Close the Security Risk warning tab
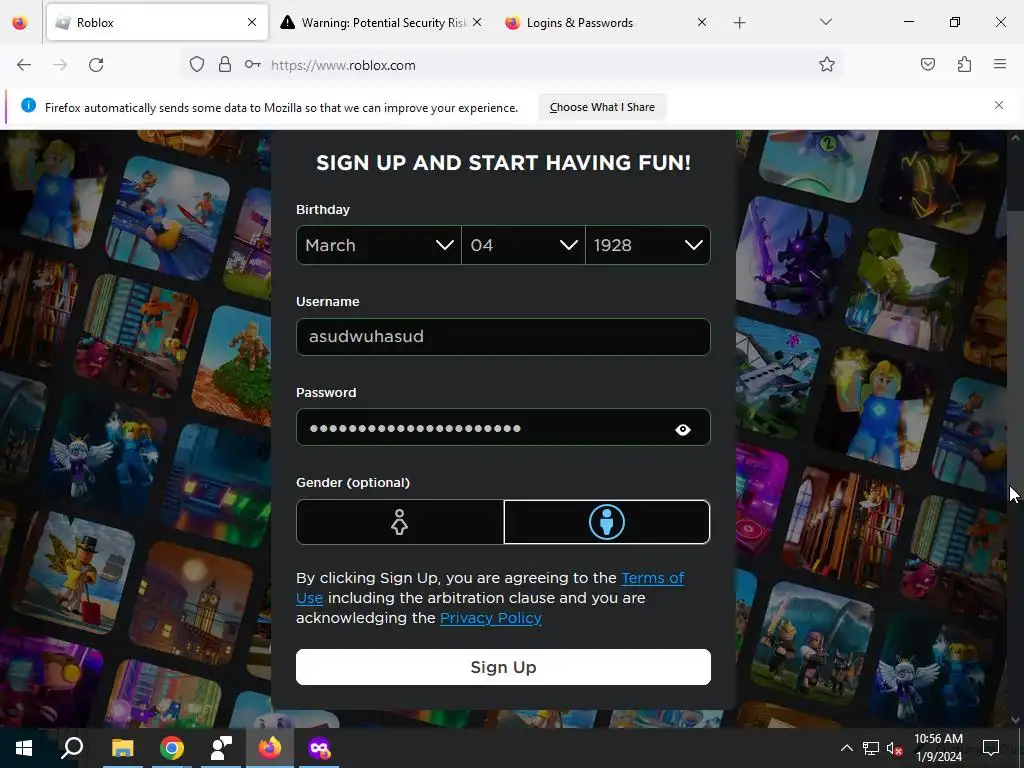Image resolution: width=1024 pixels, height=768 pixels. tap(477, 23)
